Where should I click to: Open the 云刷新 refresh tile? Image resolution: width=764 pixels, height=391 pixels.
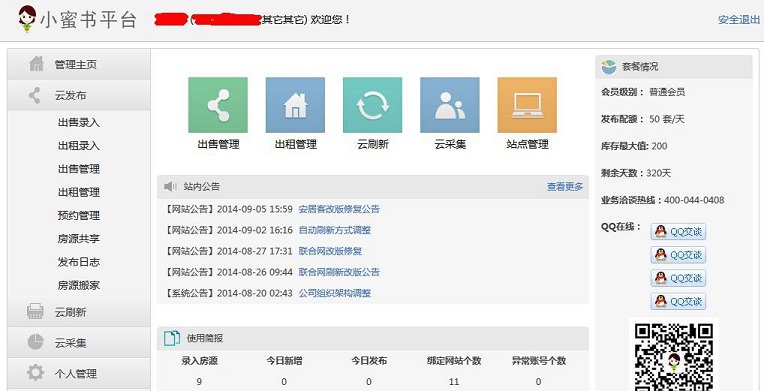(x=373, y=105)
